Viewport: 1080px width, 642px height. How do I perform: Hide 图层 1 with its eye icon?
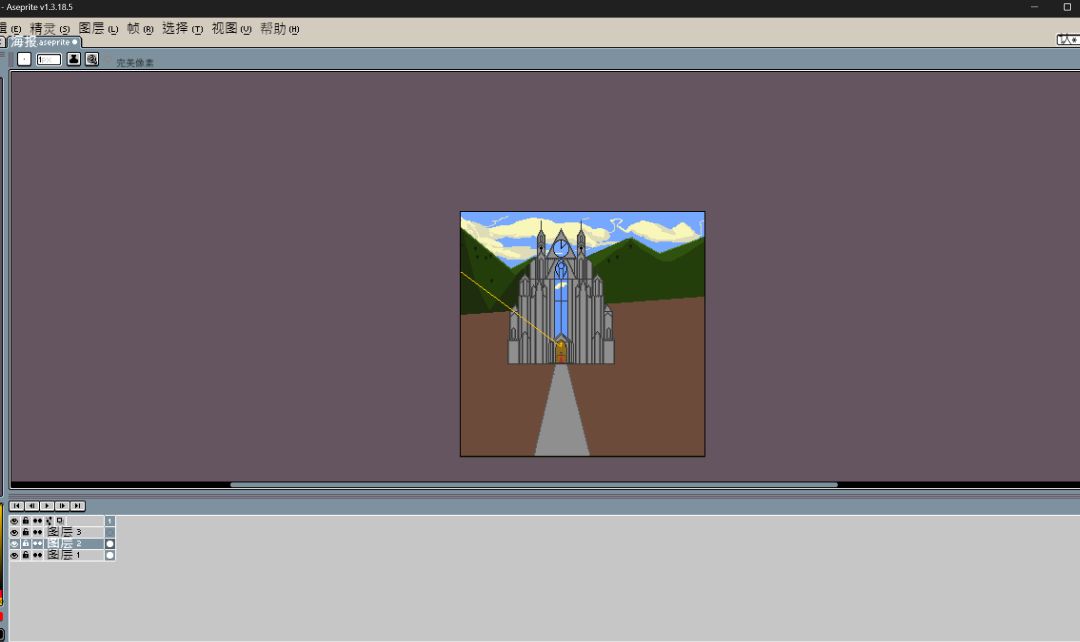point(14,555)
